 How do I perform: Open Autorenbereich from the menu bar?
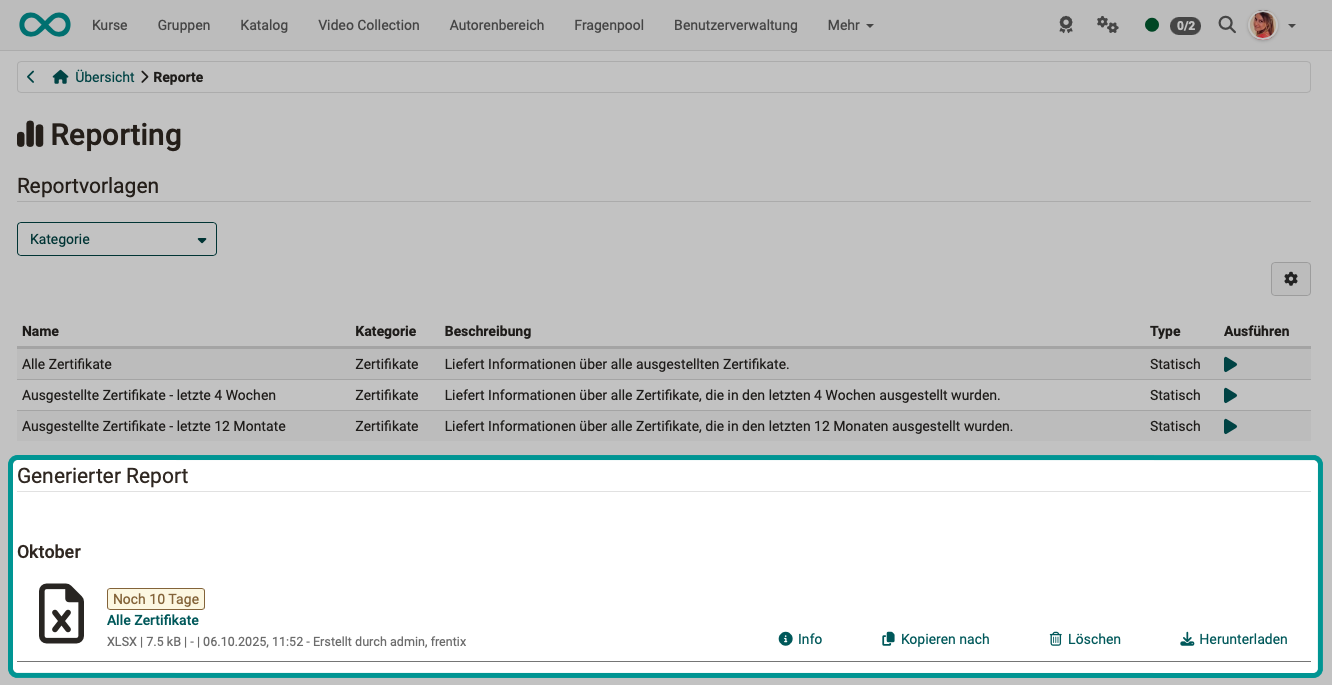[x=496, y=25]
